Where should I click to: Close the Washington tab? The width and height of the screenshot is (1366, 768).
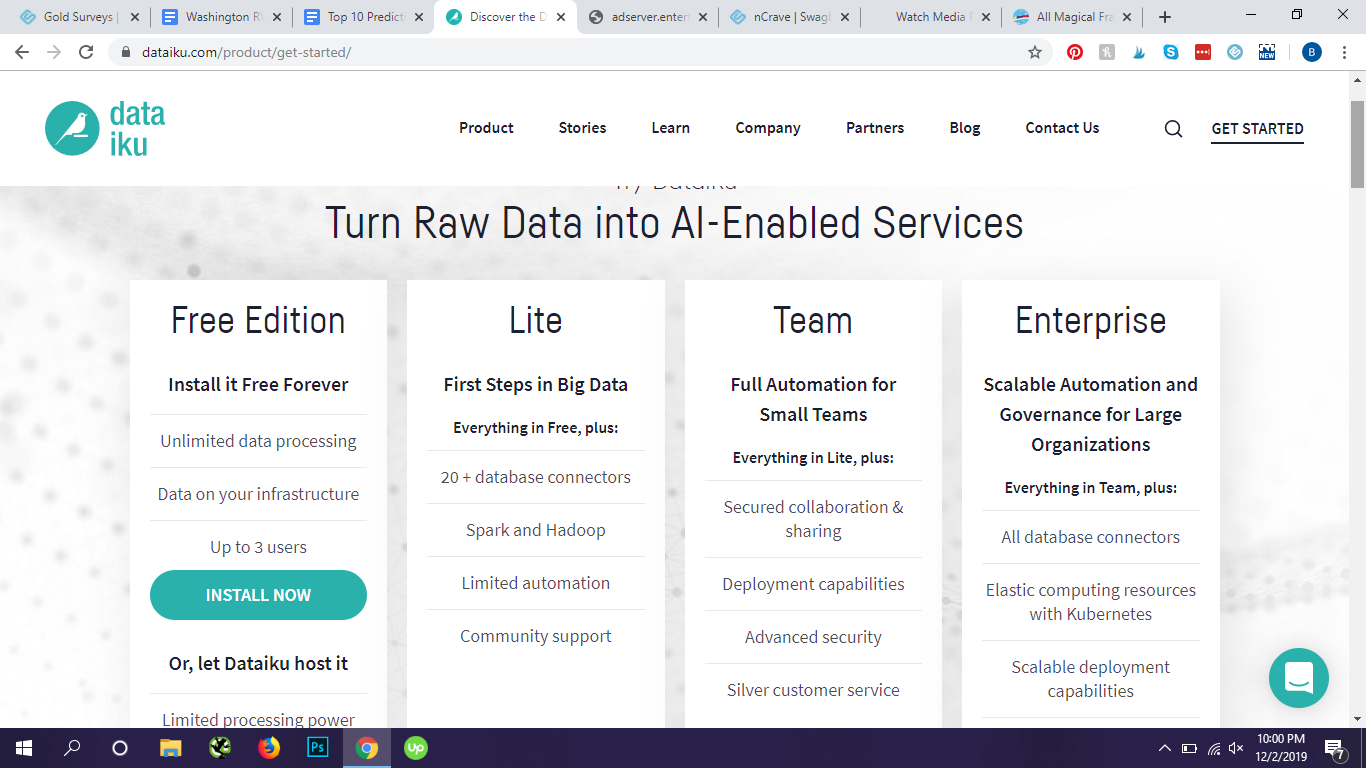(x=277, y=17)
